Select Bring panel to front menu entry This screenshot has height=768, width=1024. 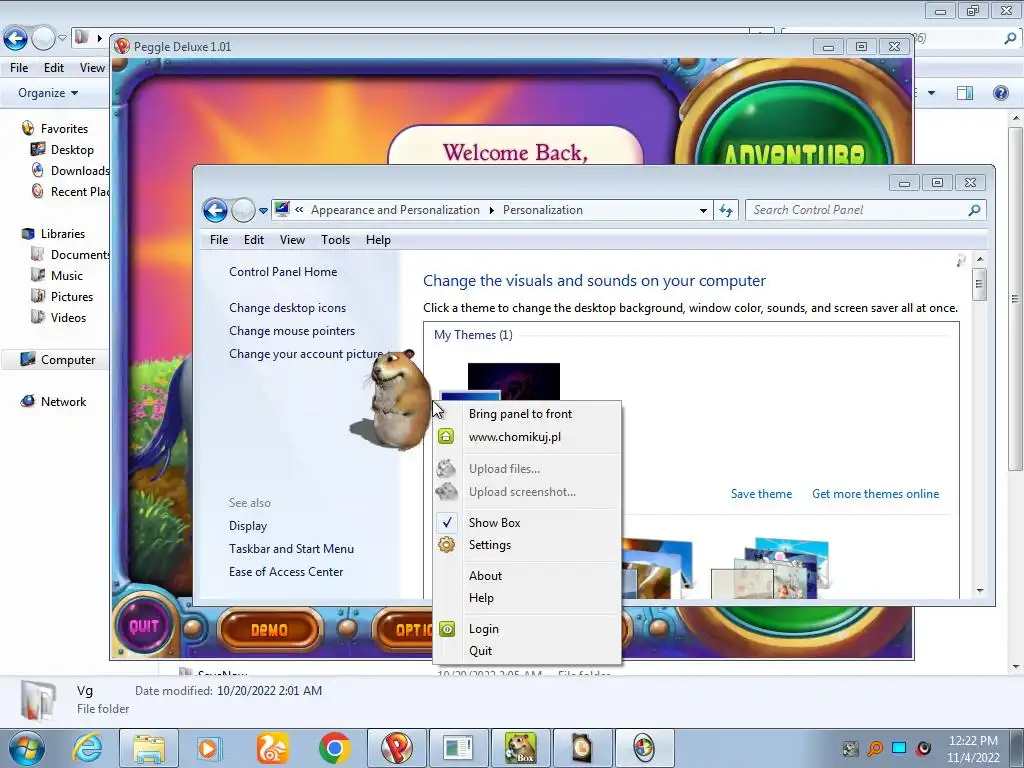coord(520,413)
